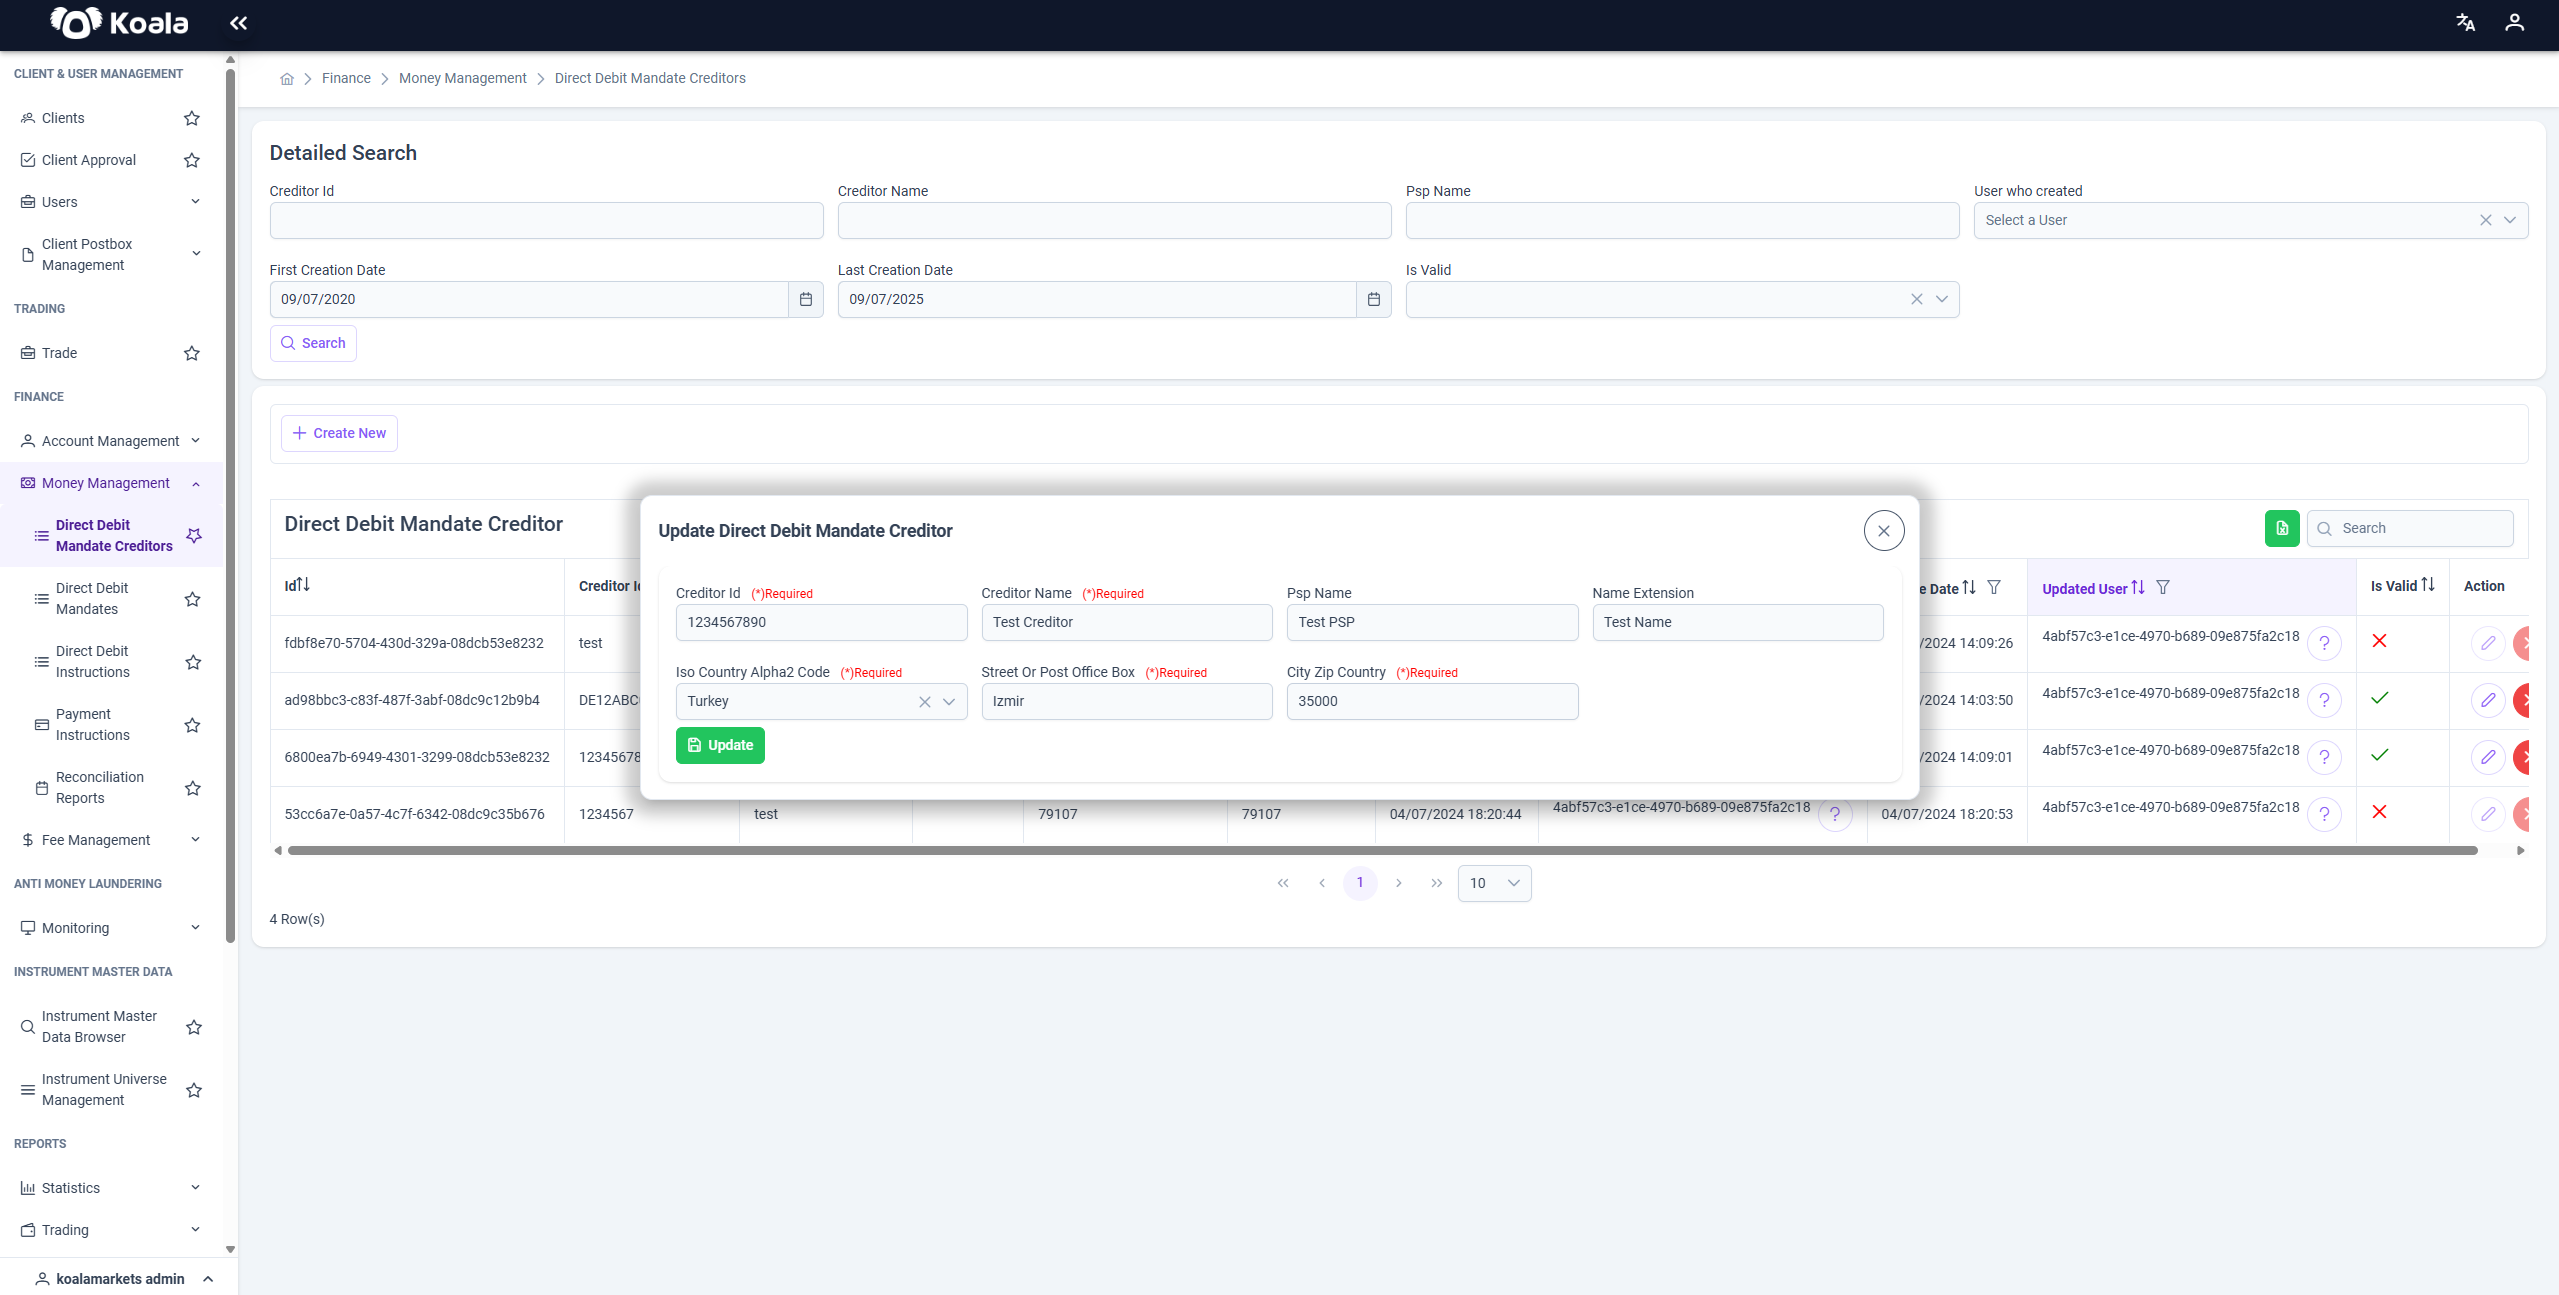2559x1295 pixels.
Task: Click the green Update button
Action: [x=720, y=745]
